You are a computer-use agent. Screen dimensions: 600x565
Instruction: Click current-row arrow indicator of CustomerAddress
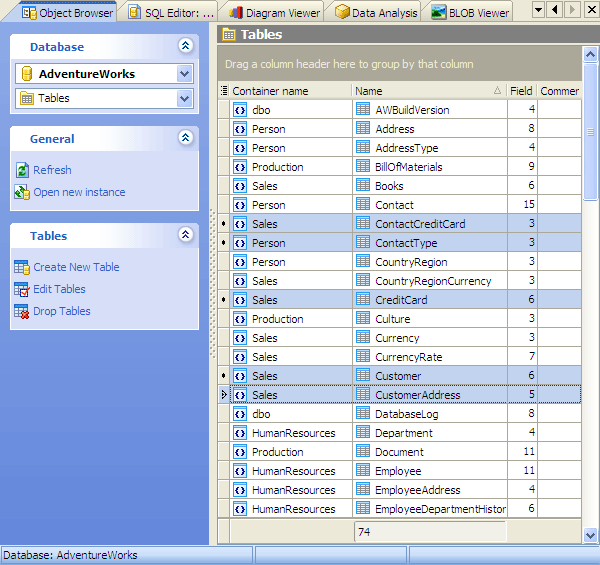(x=224, y=394)
